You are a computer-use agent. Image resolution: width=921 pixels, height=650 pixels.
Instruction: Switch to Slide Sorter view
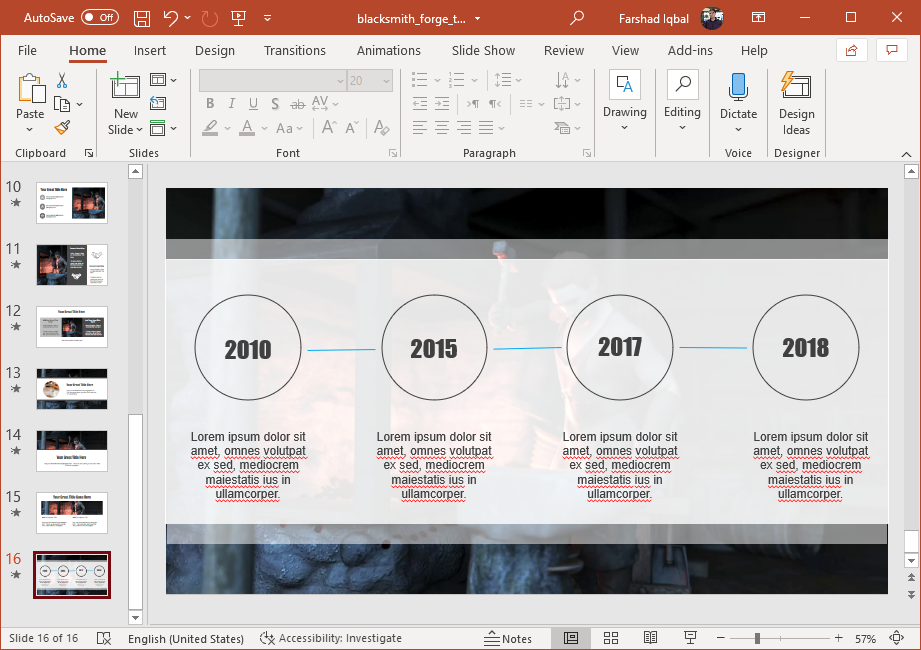coord(610,638)
